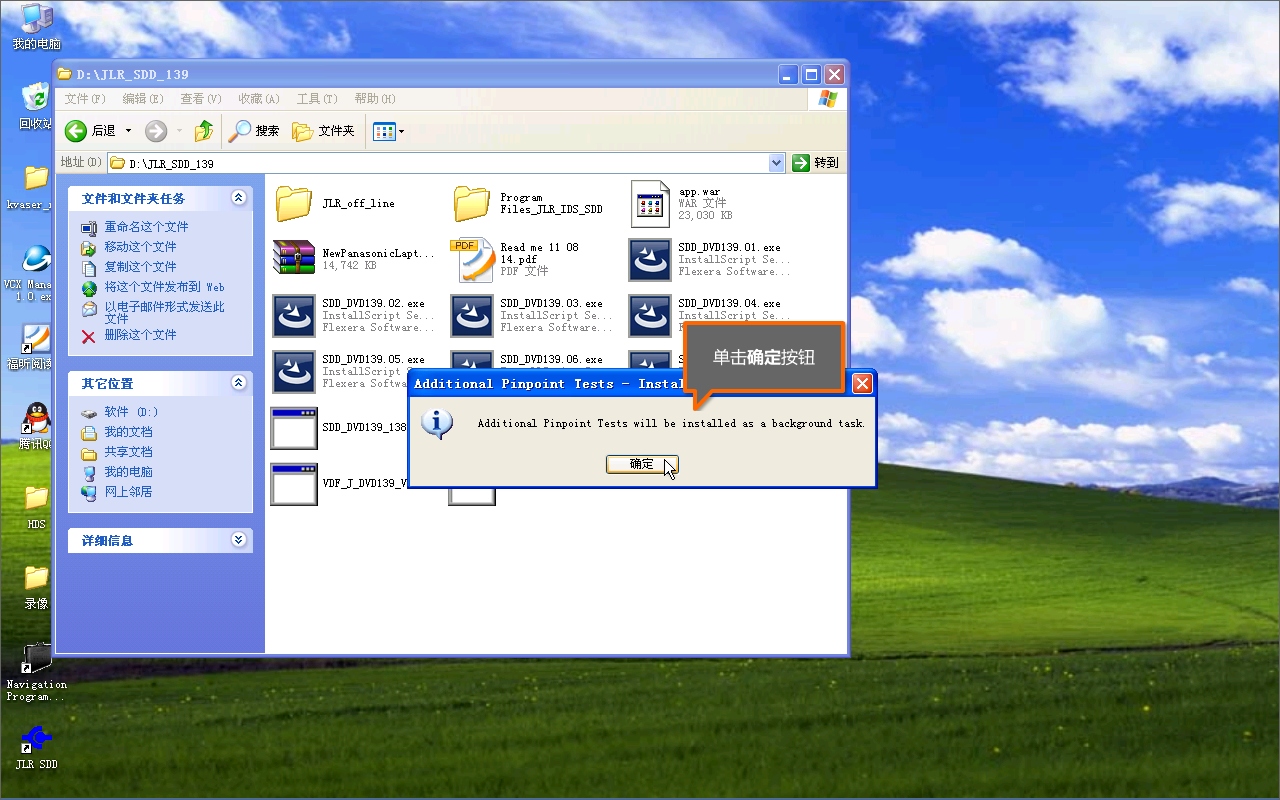The width and height of the screenshot is (1280, 800).
Task: Click 以电子邮件形式发送此文件 link
Action: pyautogui.click(x=164, y=312)
